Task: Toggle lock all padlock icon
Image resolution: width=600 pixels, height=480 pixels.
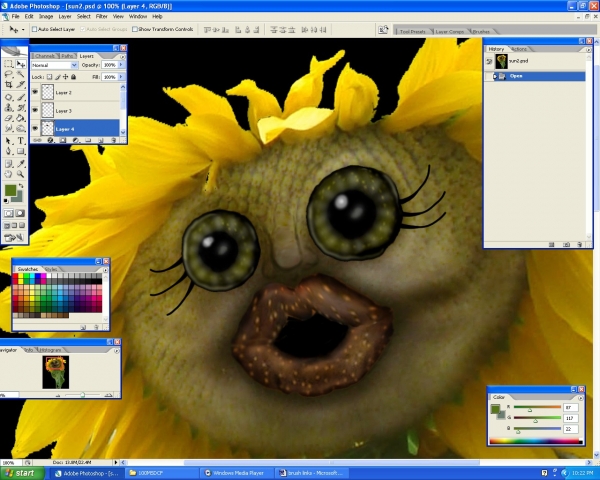Action: (73, 77)
